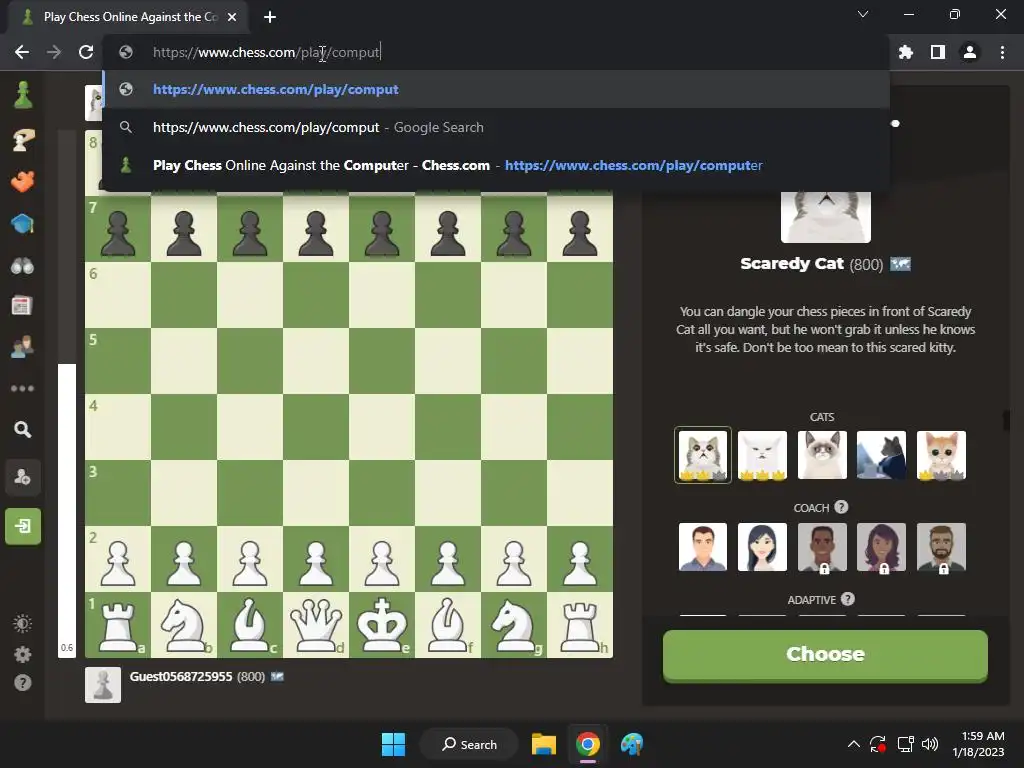Open the Learn graduation cap icon
This screenshot has width=1024, height=768.
[23, 223]
